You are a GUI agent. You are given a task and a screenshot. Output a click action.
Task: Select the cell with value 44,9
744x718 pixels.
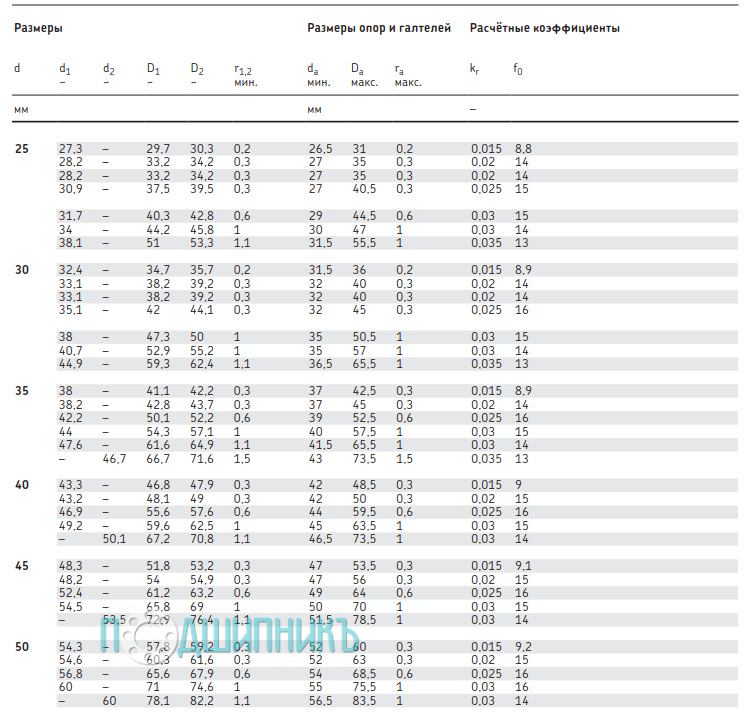pos(70,364)
